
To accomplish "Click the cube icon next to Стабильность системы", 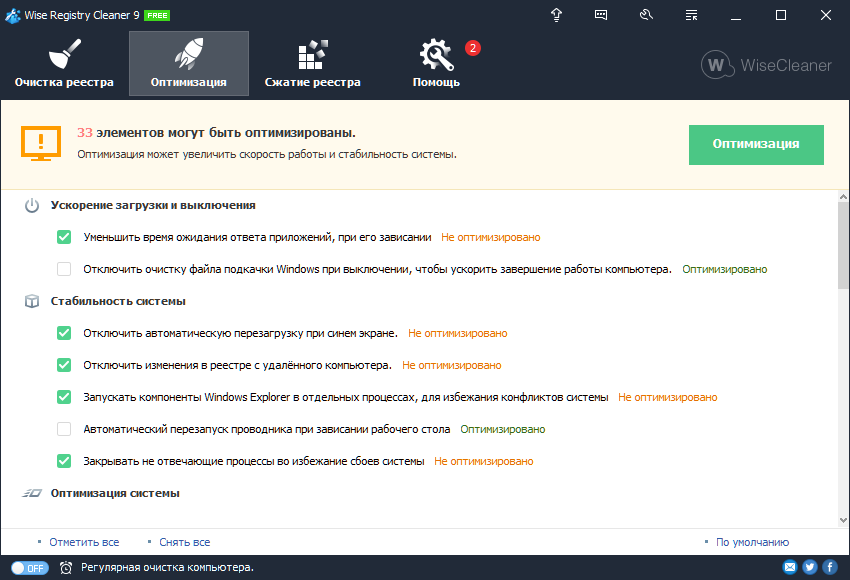I will pyautogui.click(x=32, y=301).
